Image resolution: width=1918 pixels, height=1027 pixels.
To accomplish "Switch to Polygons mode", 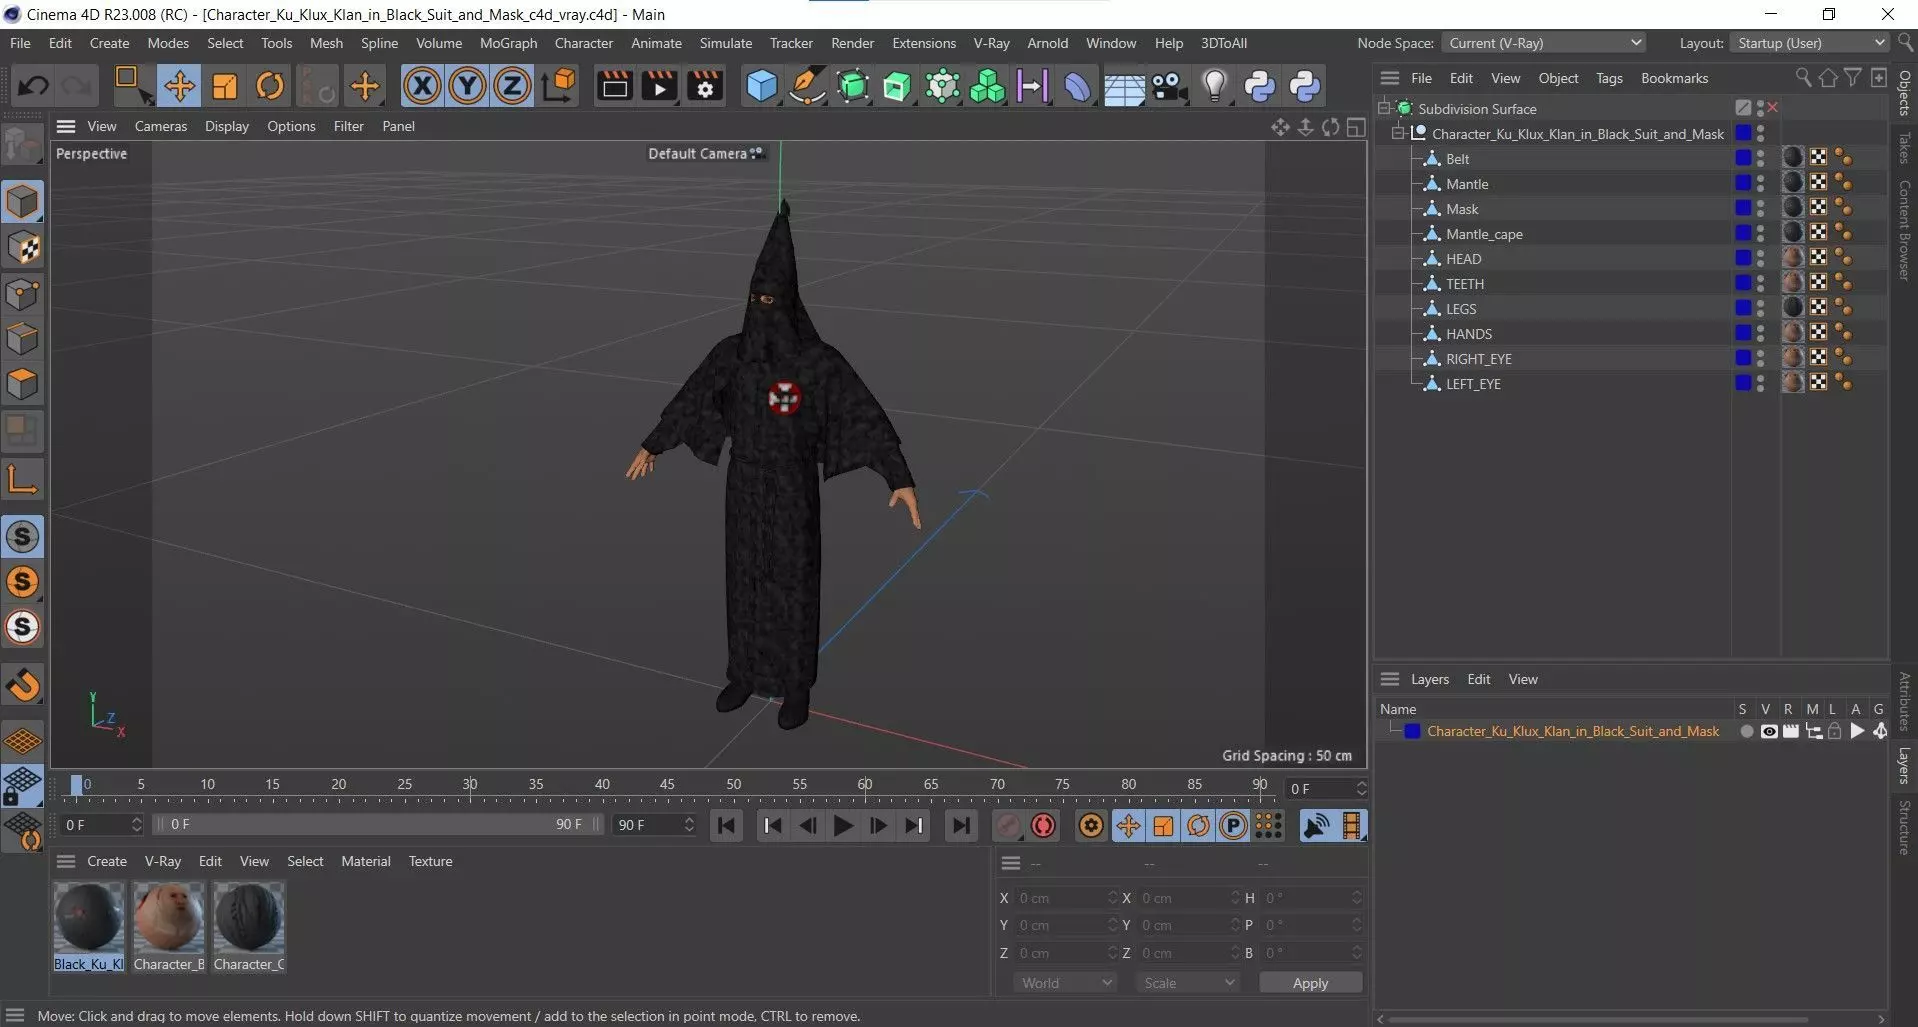I will pyautogui.click(x=23, y=384).
